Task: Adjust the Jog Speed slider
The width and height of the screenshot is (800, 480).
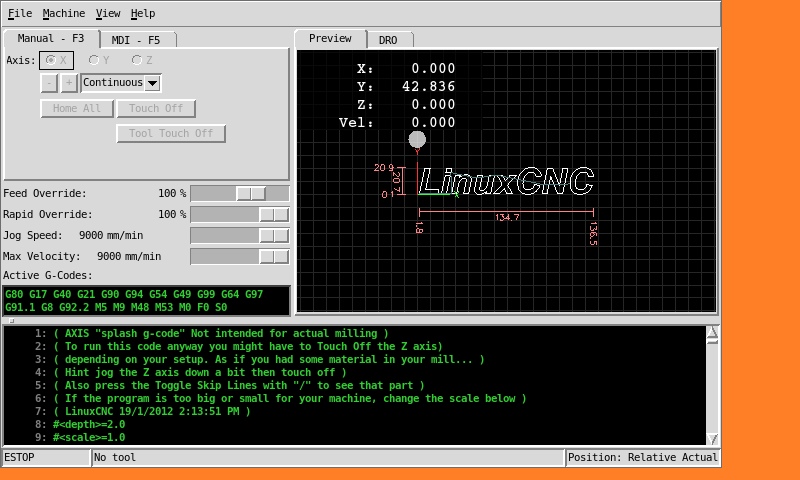Action: click(240, 235)
